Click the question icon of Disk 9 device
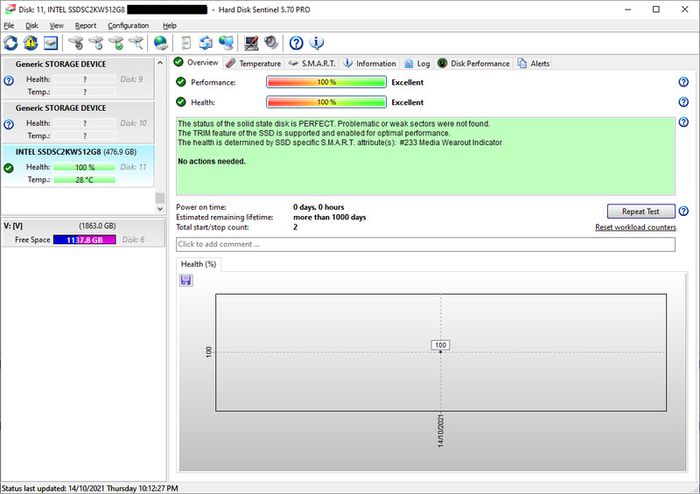700x494 pixels. click(8, 81)
